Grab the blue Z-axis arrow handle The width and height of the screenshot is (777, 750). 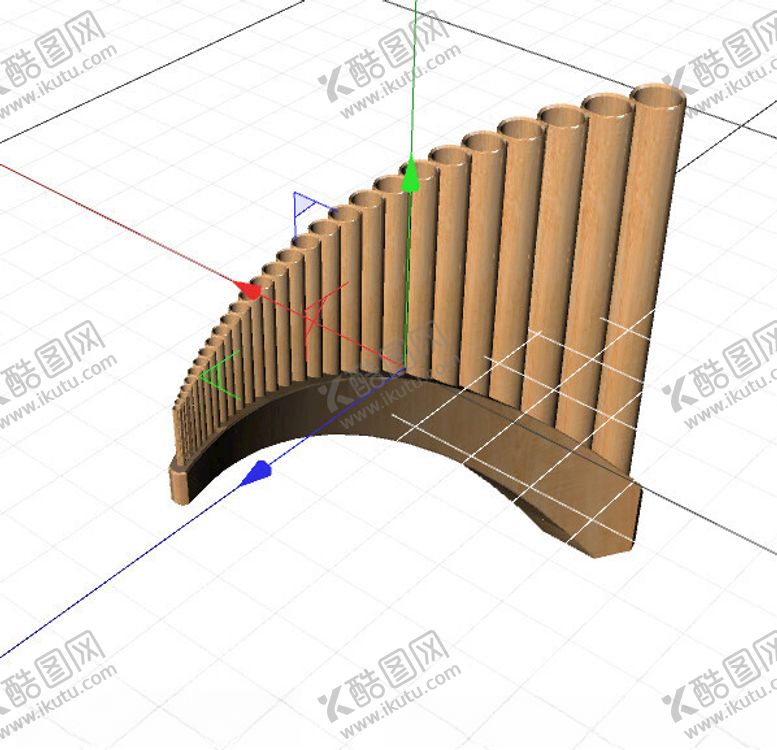(256, 472)
